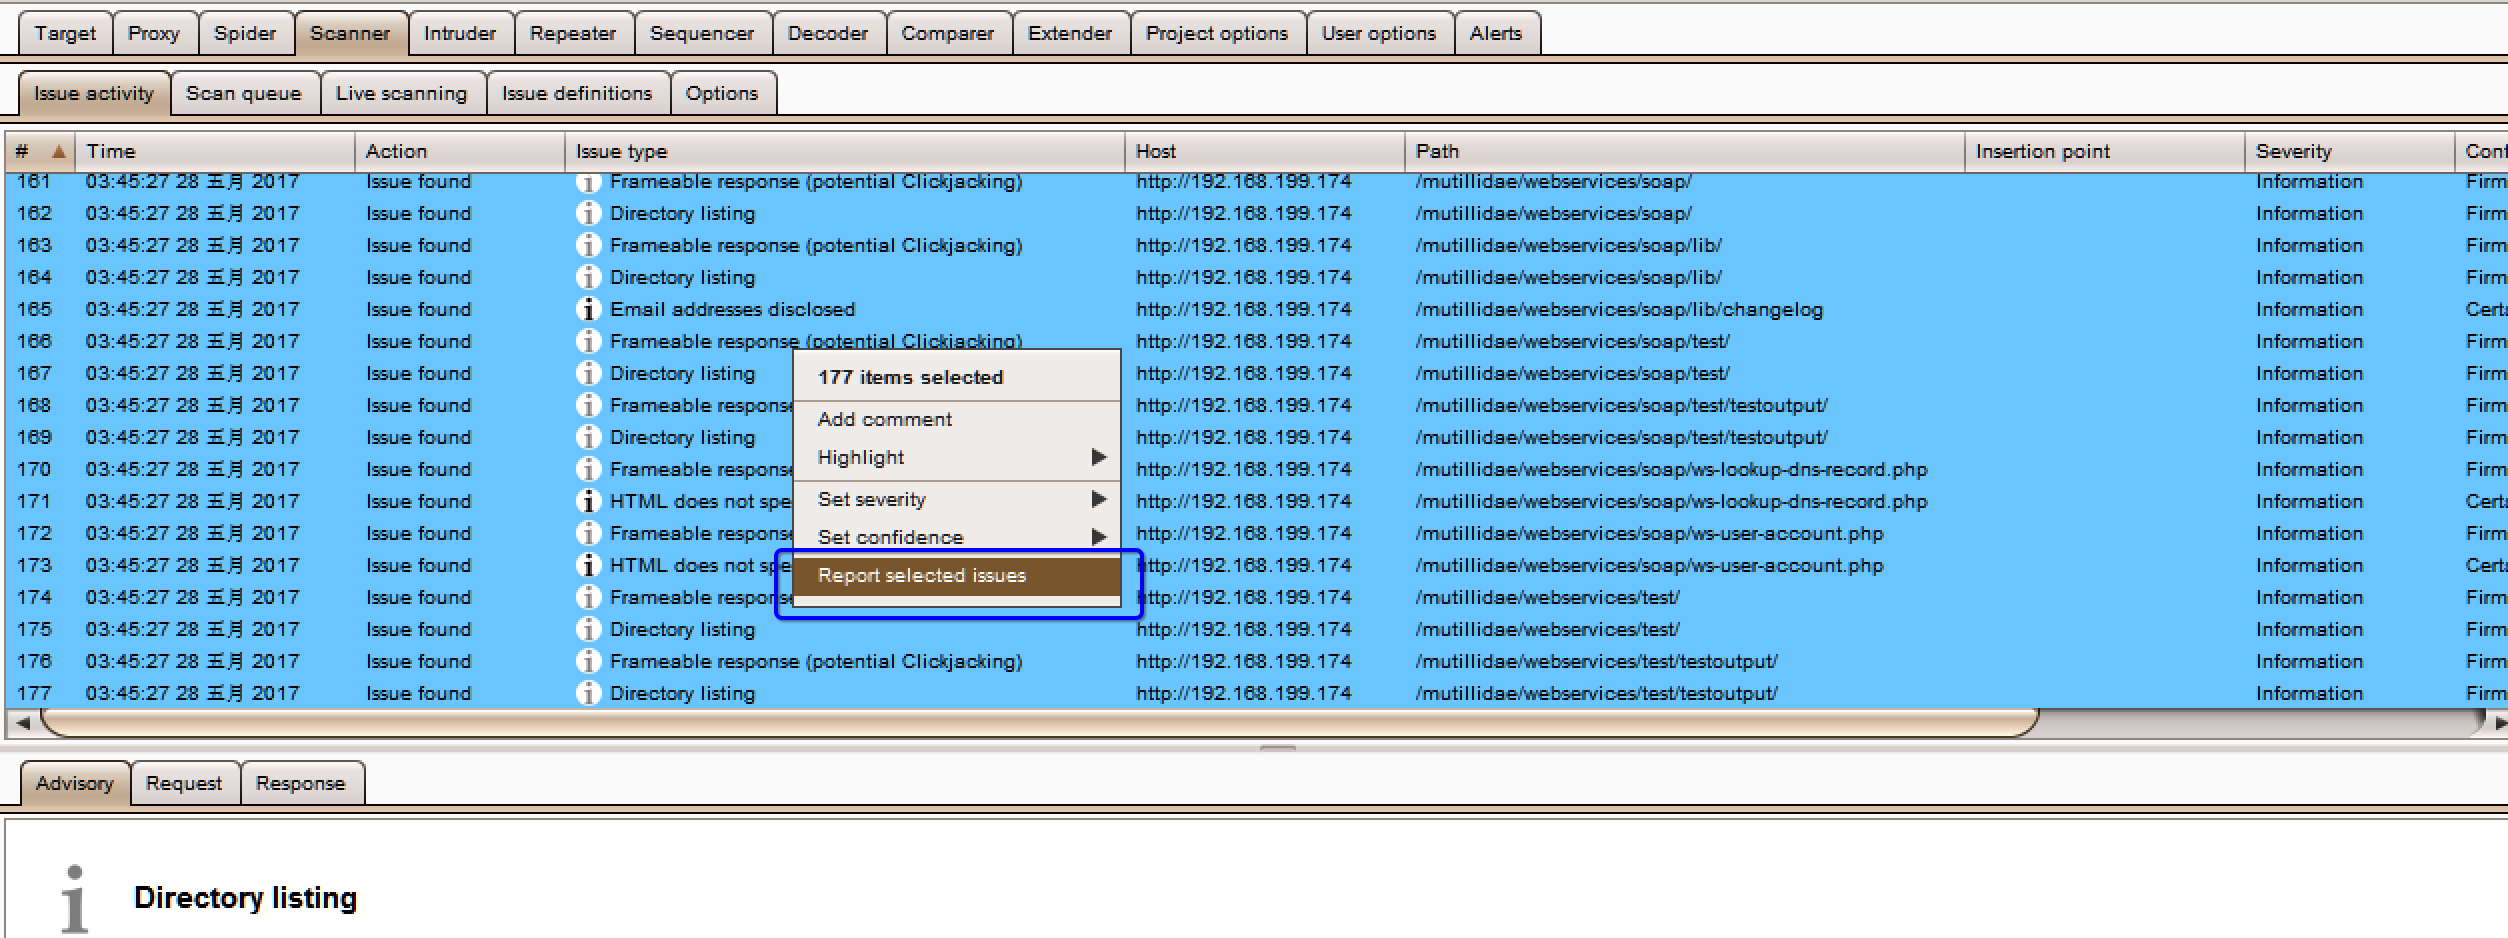
Task: Click the info icon in row 169
Action: pos(589,437)
